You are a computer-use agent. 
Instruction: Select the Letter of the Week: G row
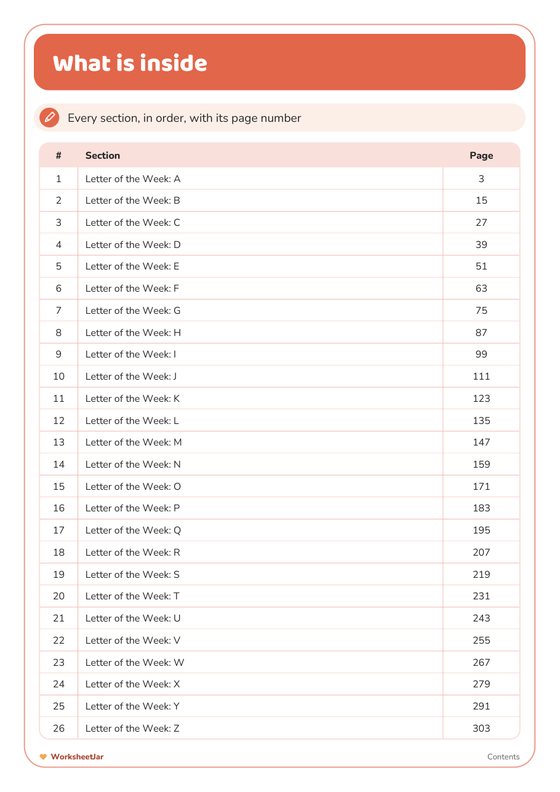pos(280,311)
